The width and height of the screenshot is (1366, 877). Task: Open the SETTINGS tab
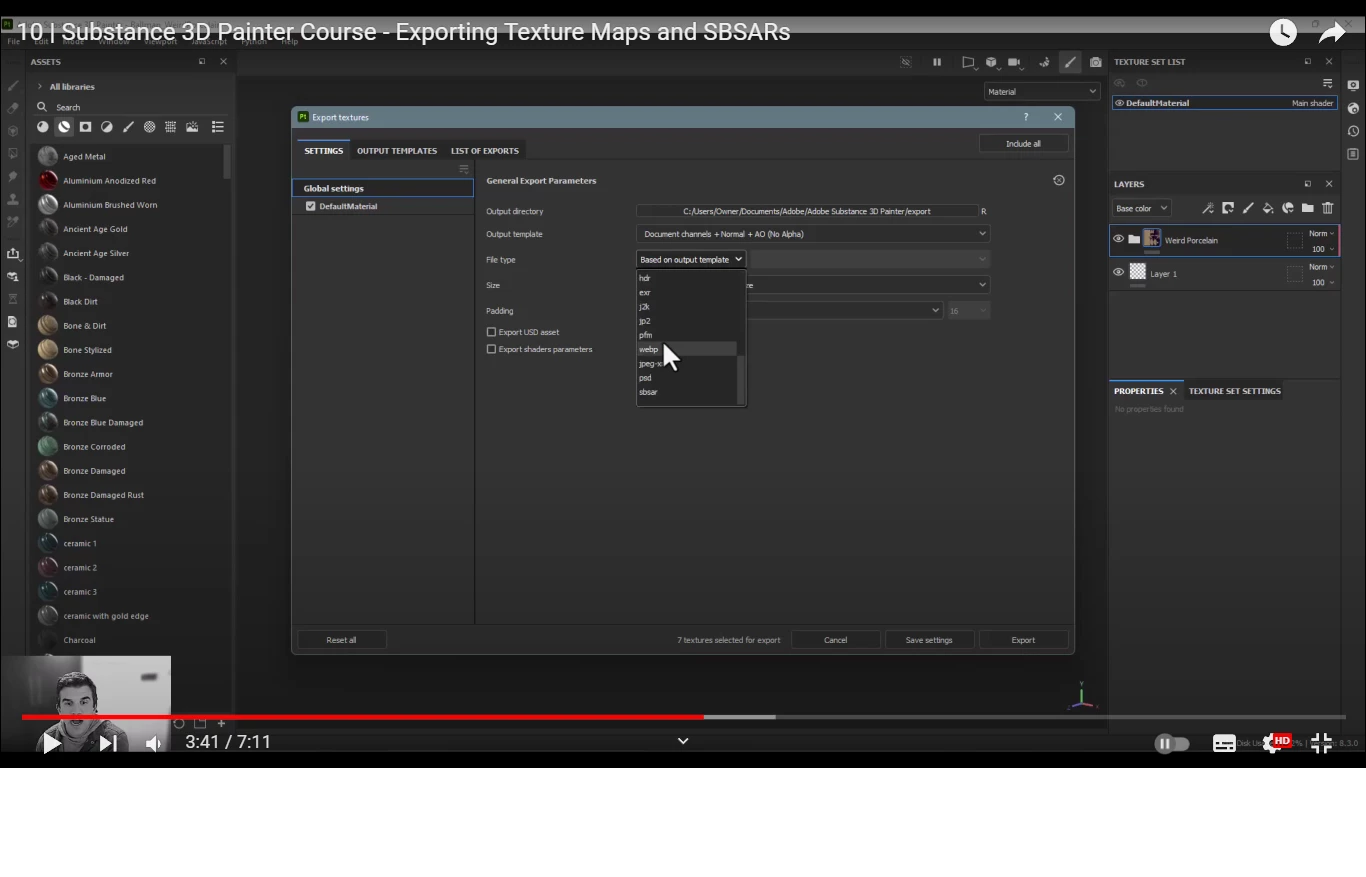[x=324, y=151]
